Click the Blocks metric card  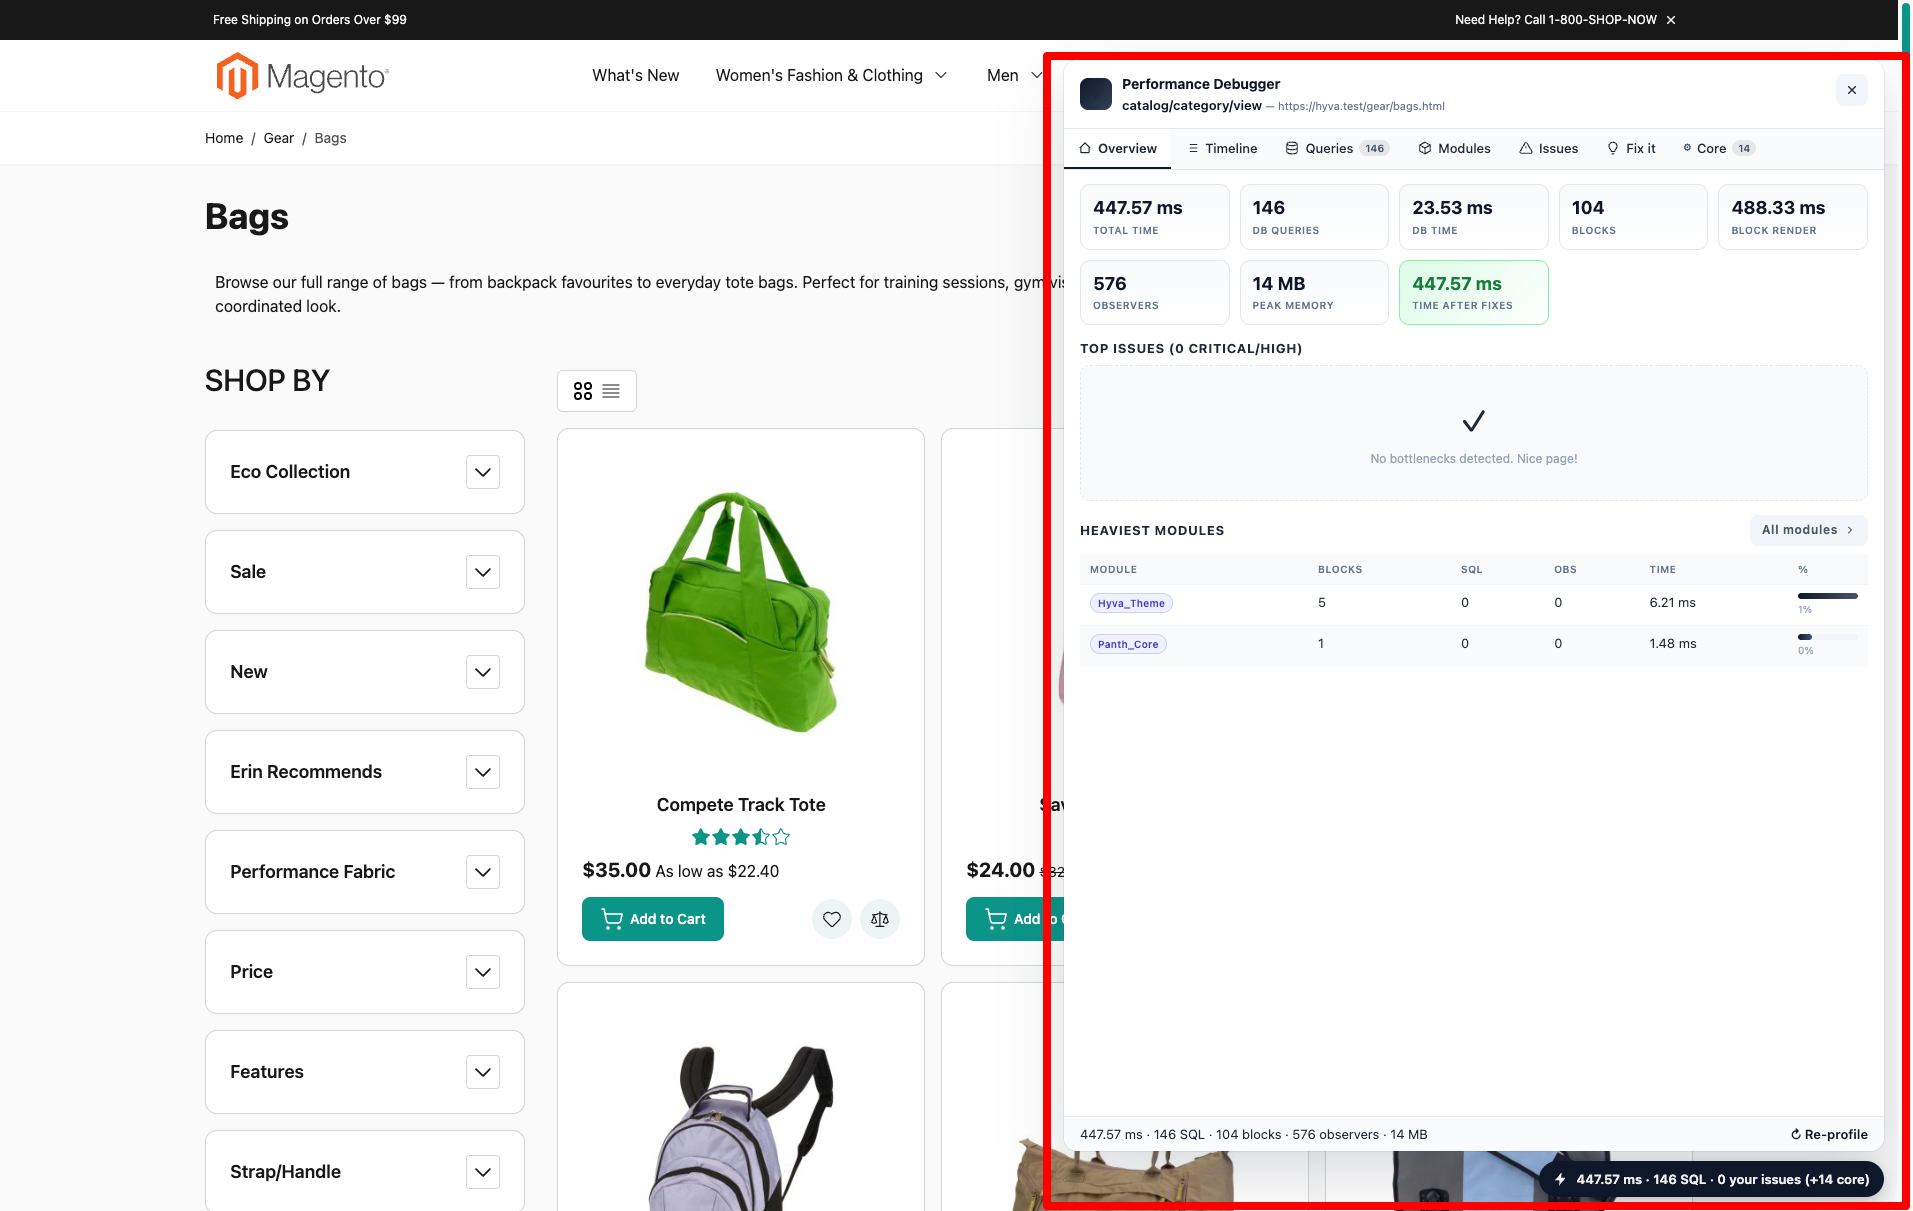pos(1633,217)
